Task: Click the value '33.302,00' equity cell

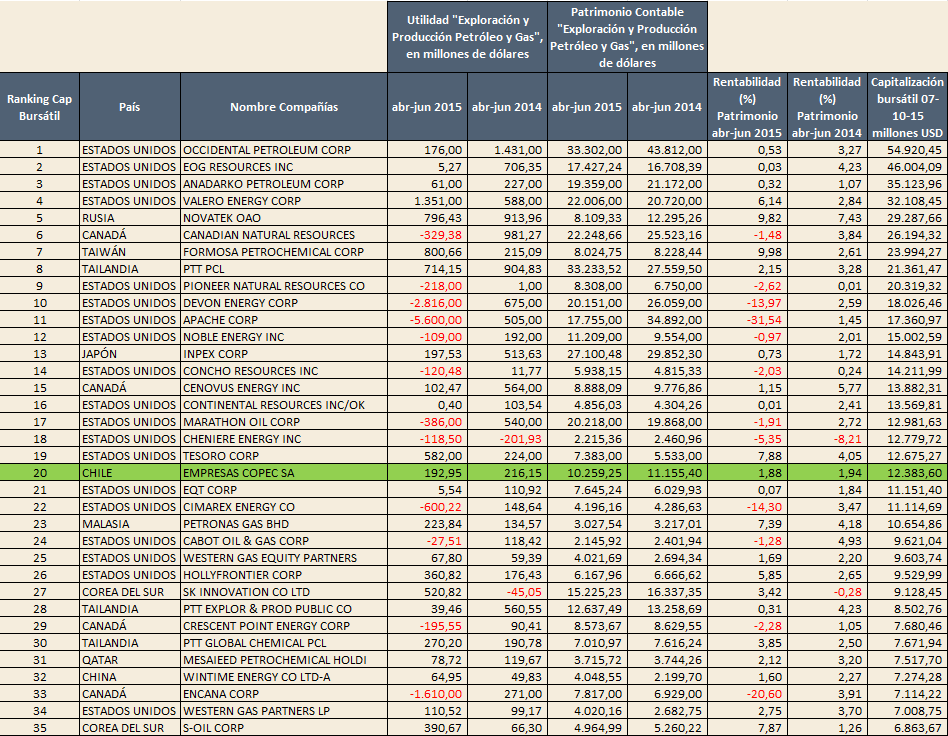Action: (587, 150)
